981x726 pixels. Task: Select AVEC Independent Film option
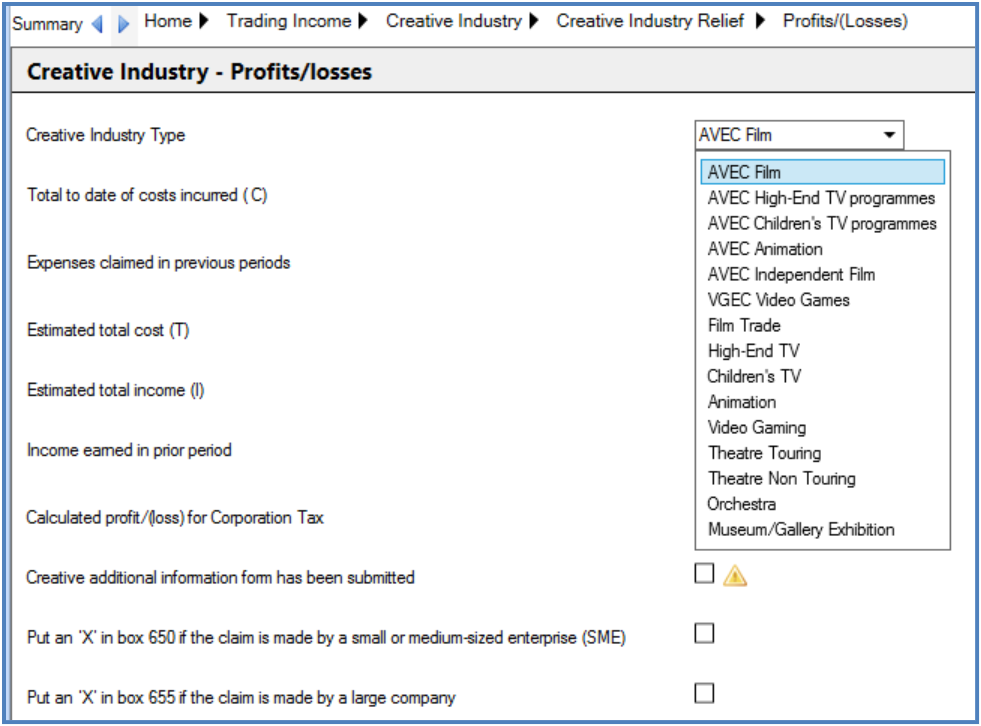[791, 275]
